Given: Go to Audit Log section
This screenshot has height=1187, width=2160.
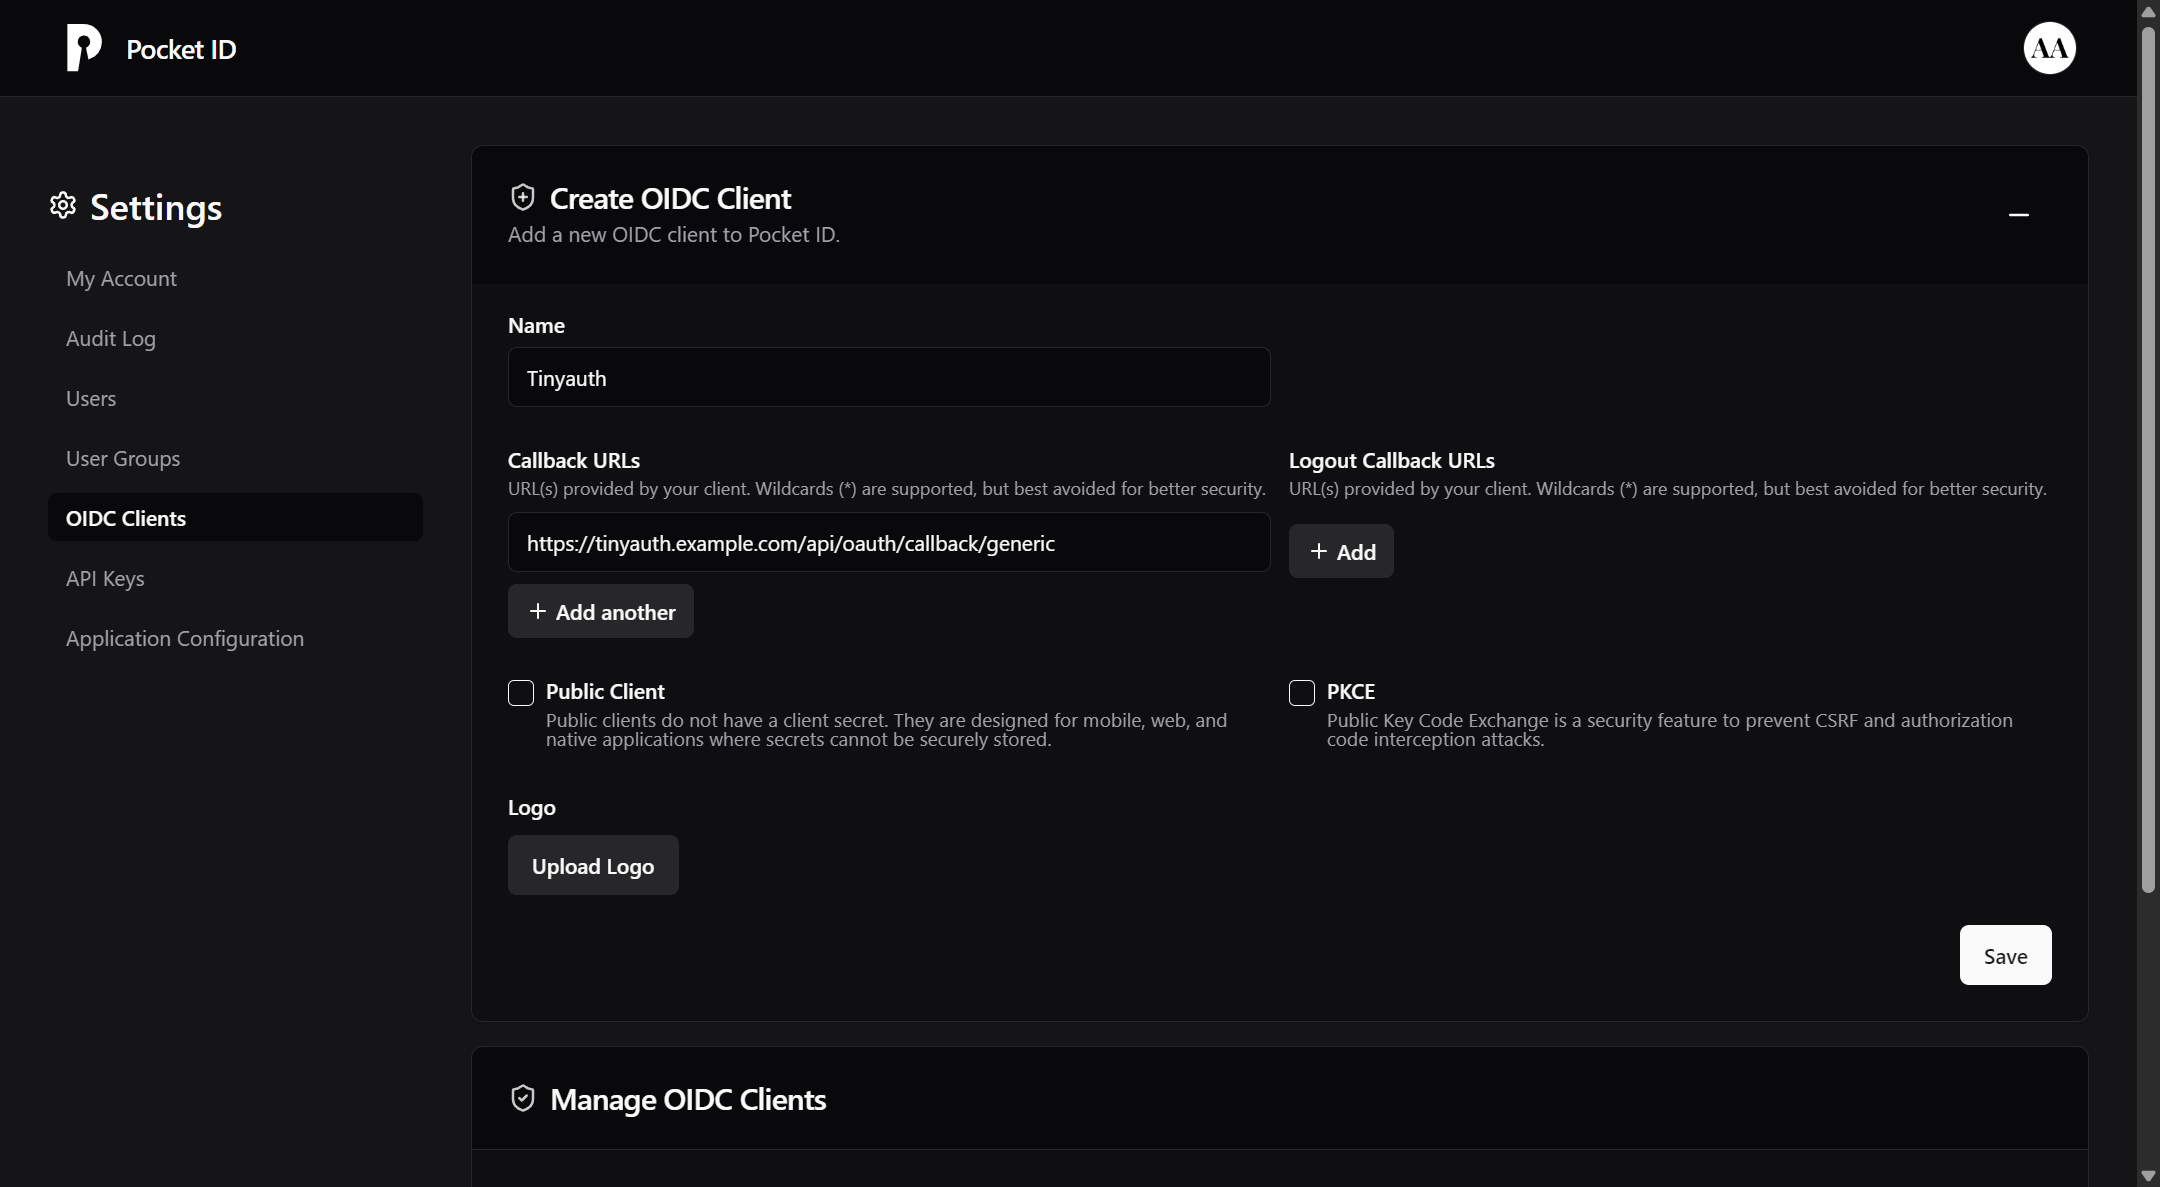Looking at the screenshot, I should click(111, 339).
